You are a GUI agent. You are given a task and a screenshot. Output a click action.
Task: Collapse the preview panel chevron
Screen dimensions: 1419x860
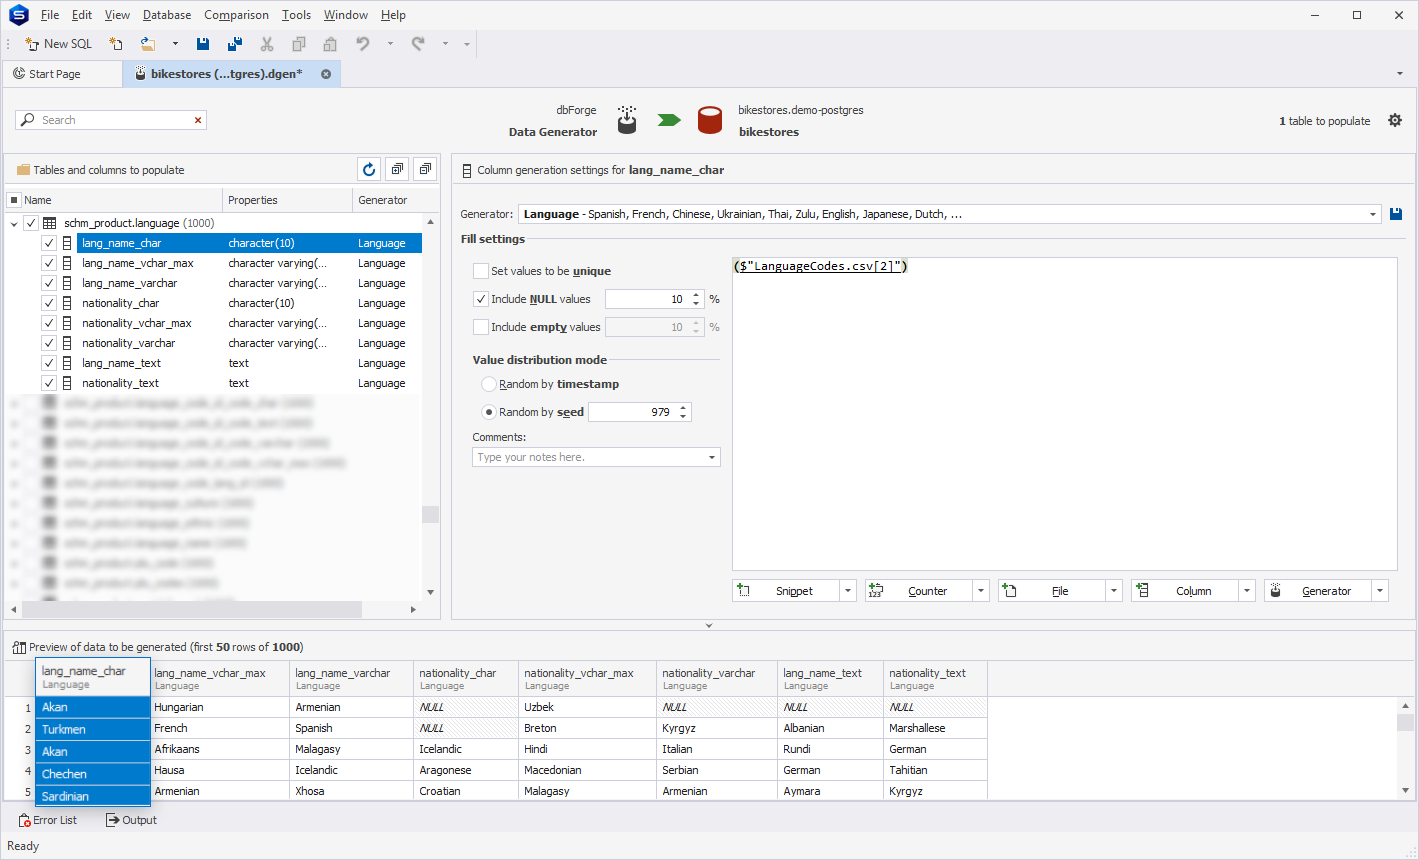pyautogui.click(x=709, y=626)
